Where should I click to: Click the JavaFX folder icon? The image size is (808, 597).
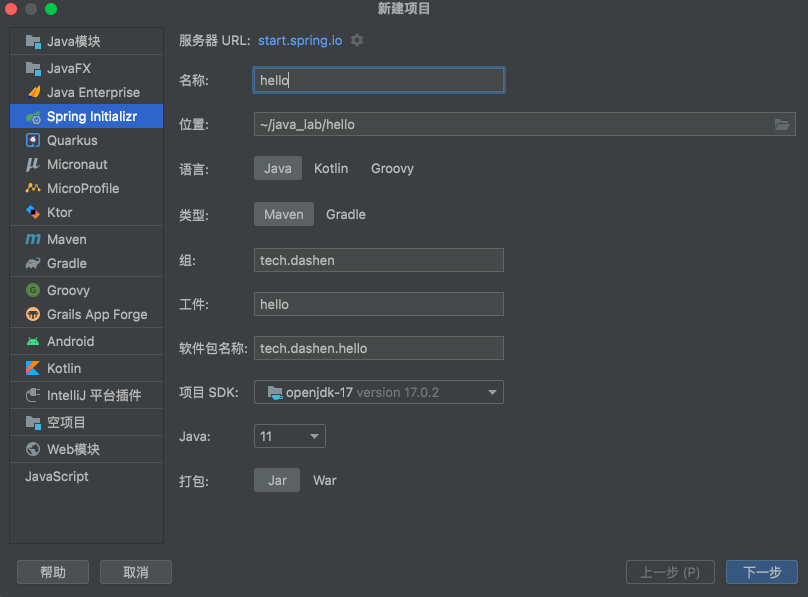tap(33, 69)
